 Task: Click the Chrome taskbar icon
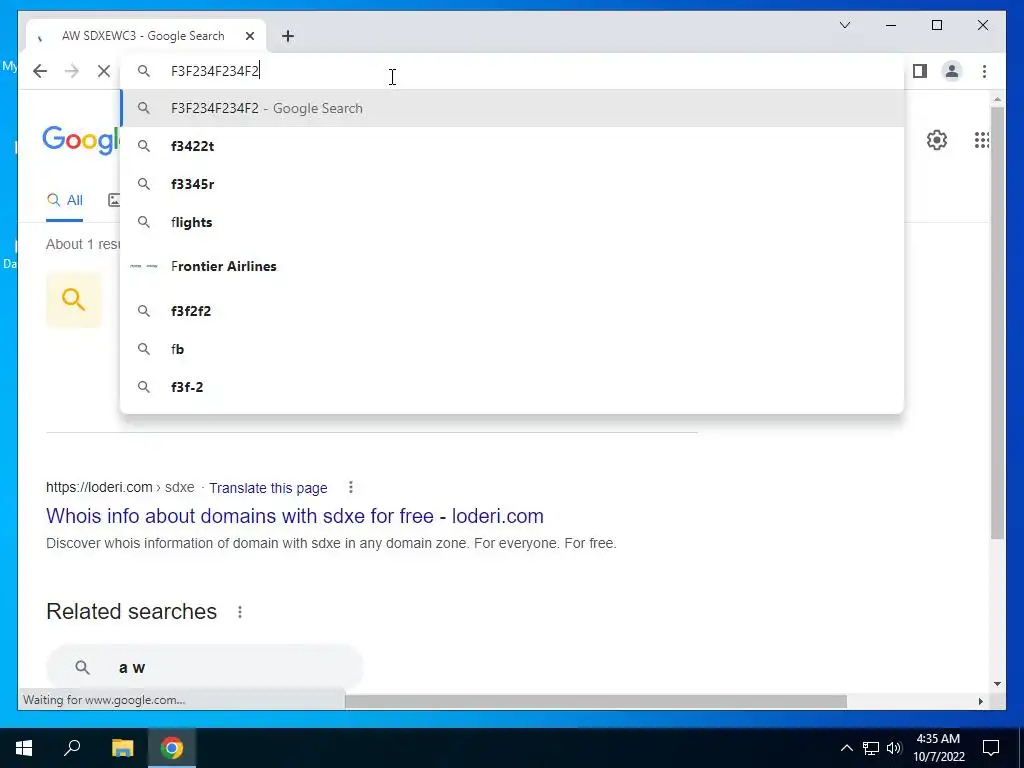[x=172, y=748]
